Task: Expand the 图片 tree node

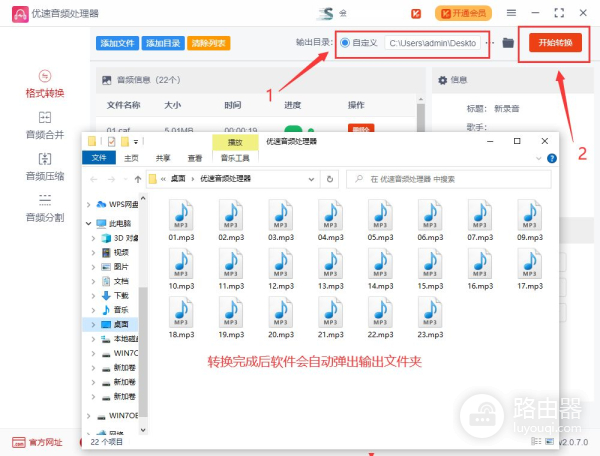Action: point(93,267)
